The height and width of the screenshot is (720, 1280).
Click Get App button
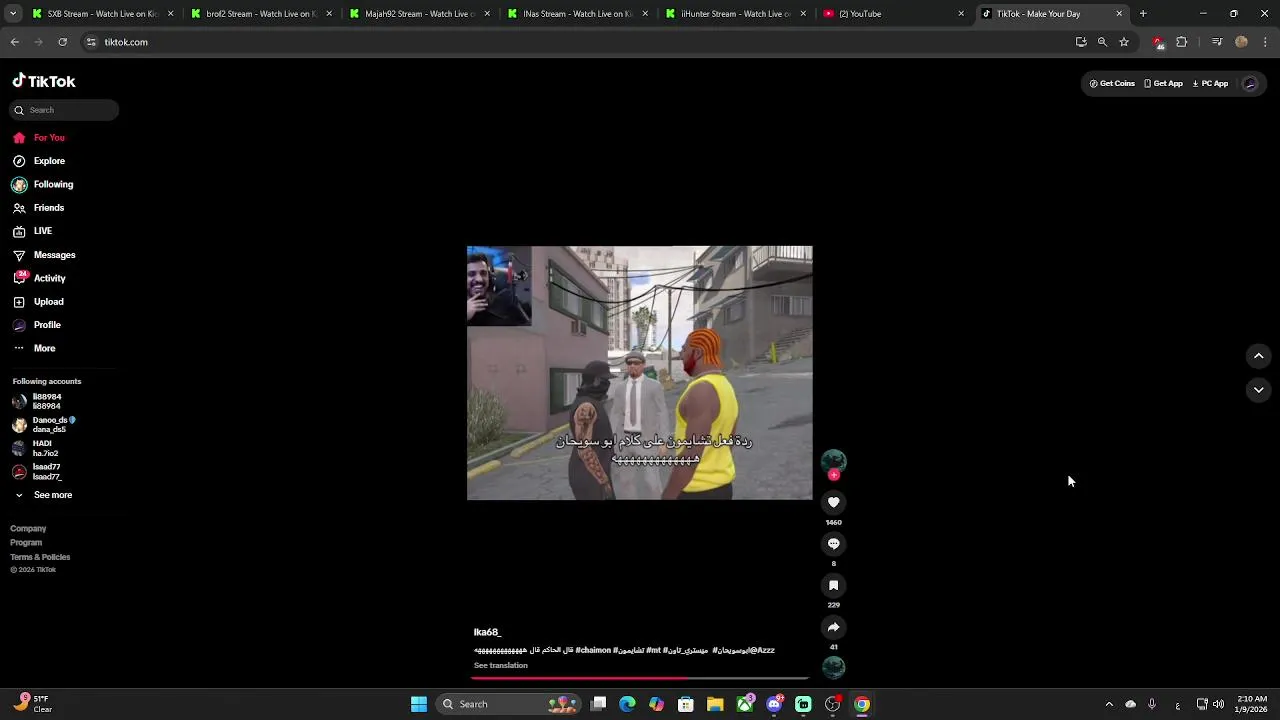click(1163, 84)
